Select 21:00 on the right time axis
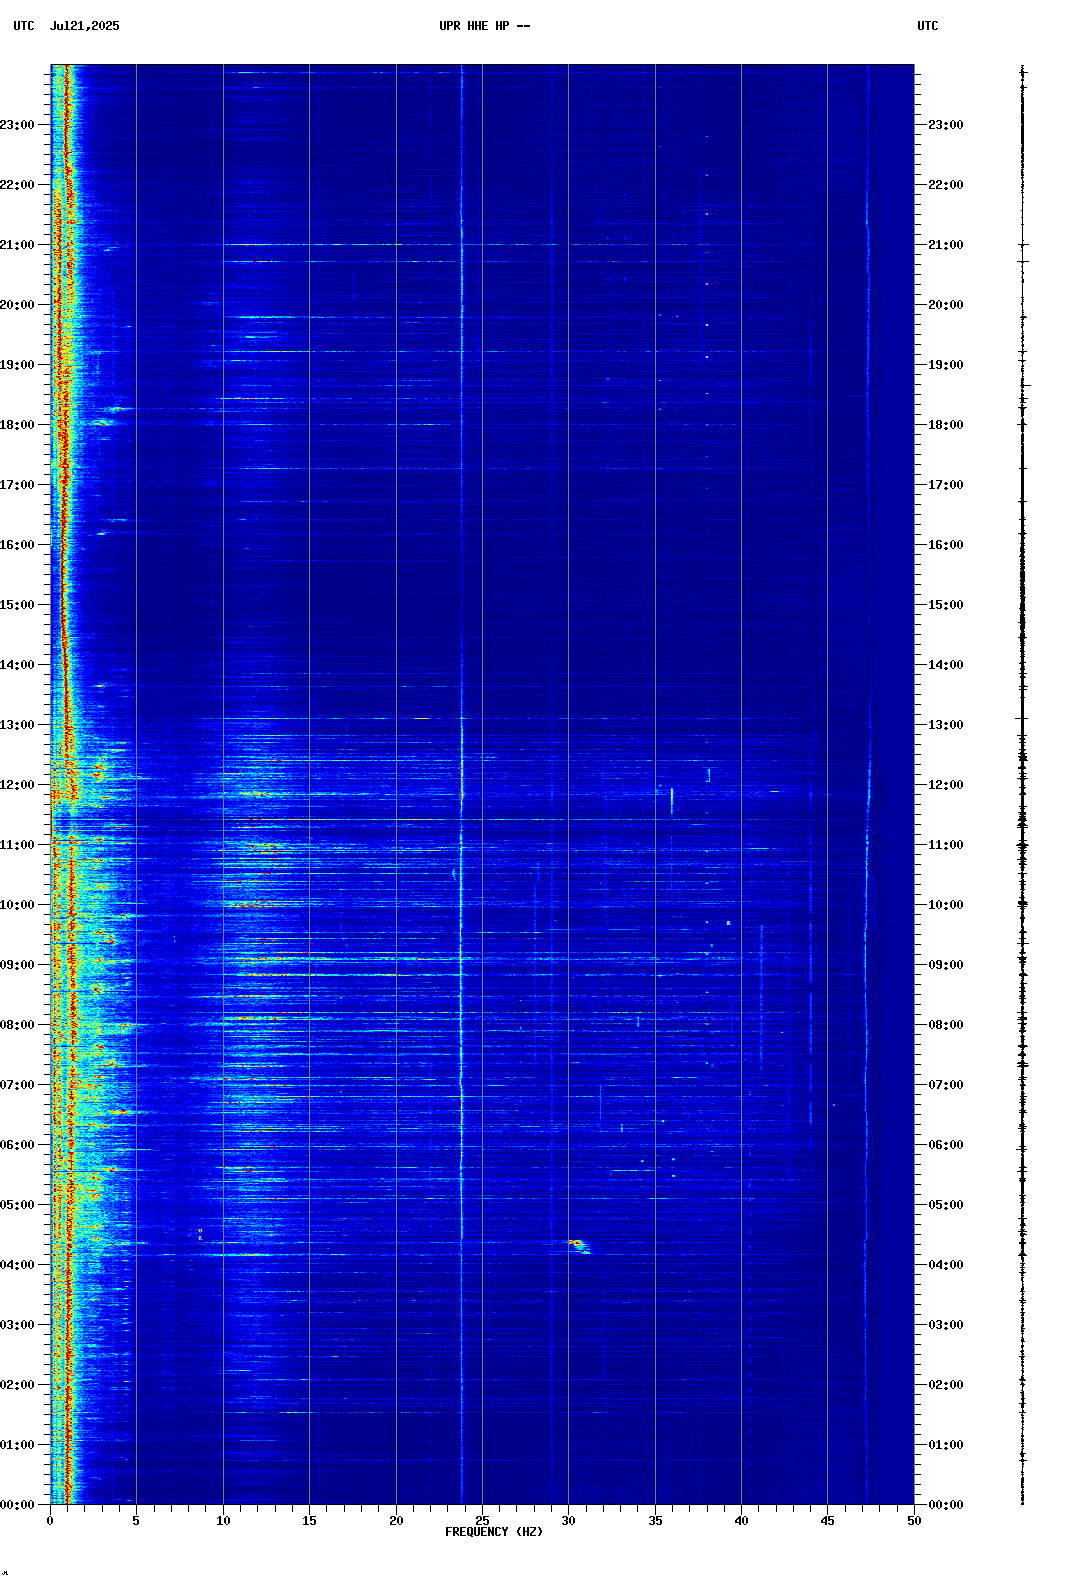 pos(946,245)
